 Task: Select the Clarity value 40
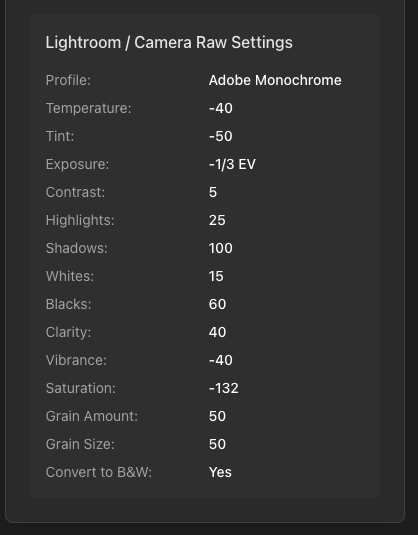(217, 332)
